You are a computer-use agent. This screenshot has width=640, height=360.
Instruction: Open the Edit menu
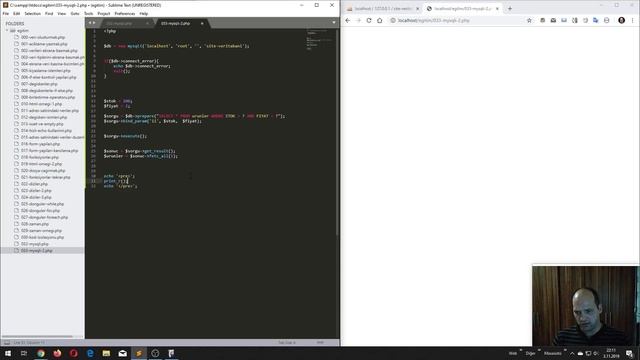pyautogui.click(x=16, y=13)
